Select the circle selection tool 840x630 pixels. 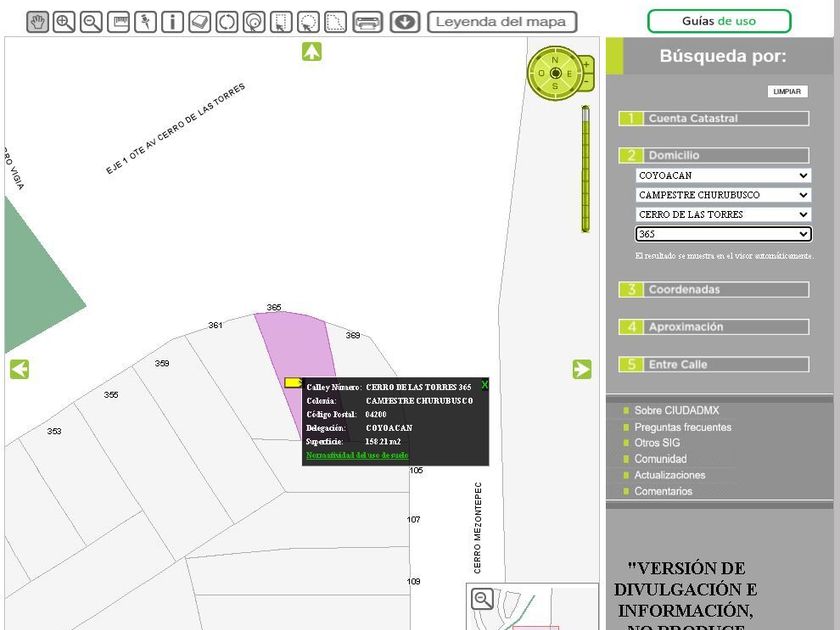308,22
